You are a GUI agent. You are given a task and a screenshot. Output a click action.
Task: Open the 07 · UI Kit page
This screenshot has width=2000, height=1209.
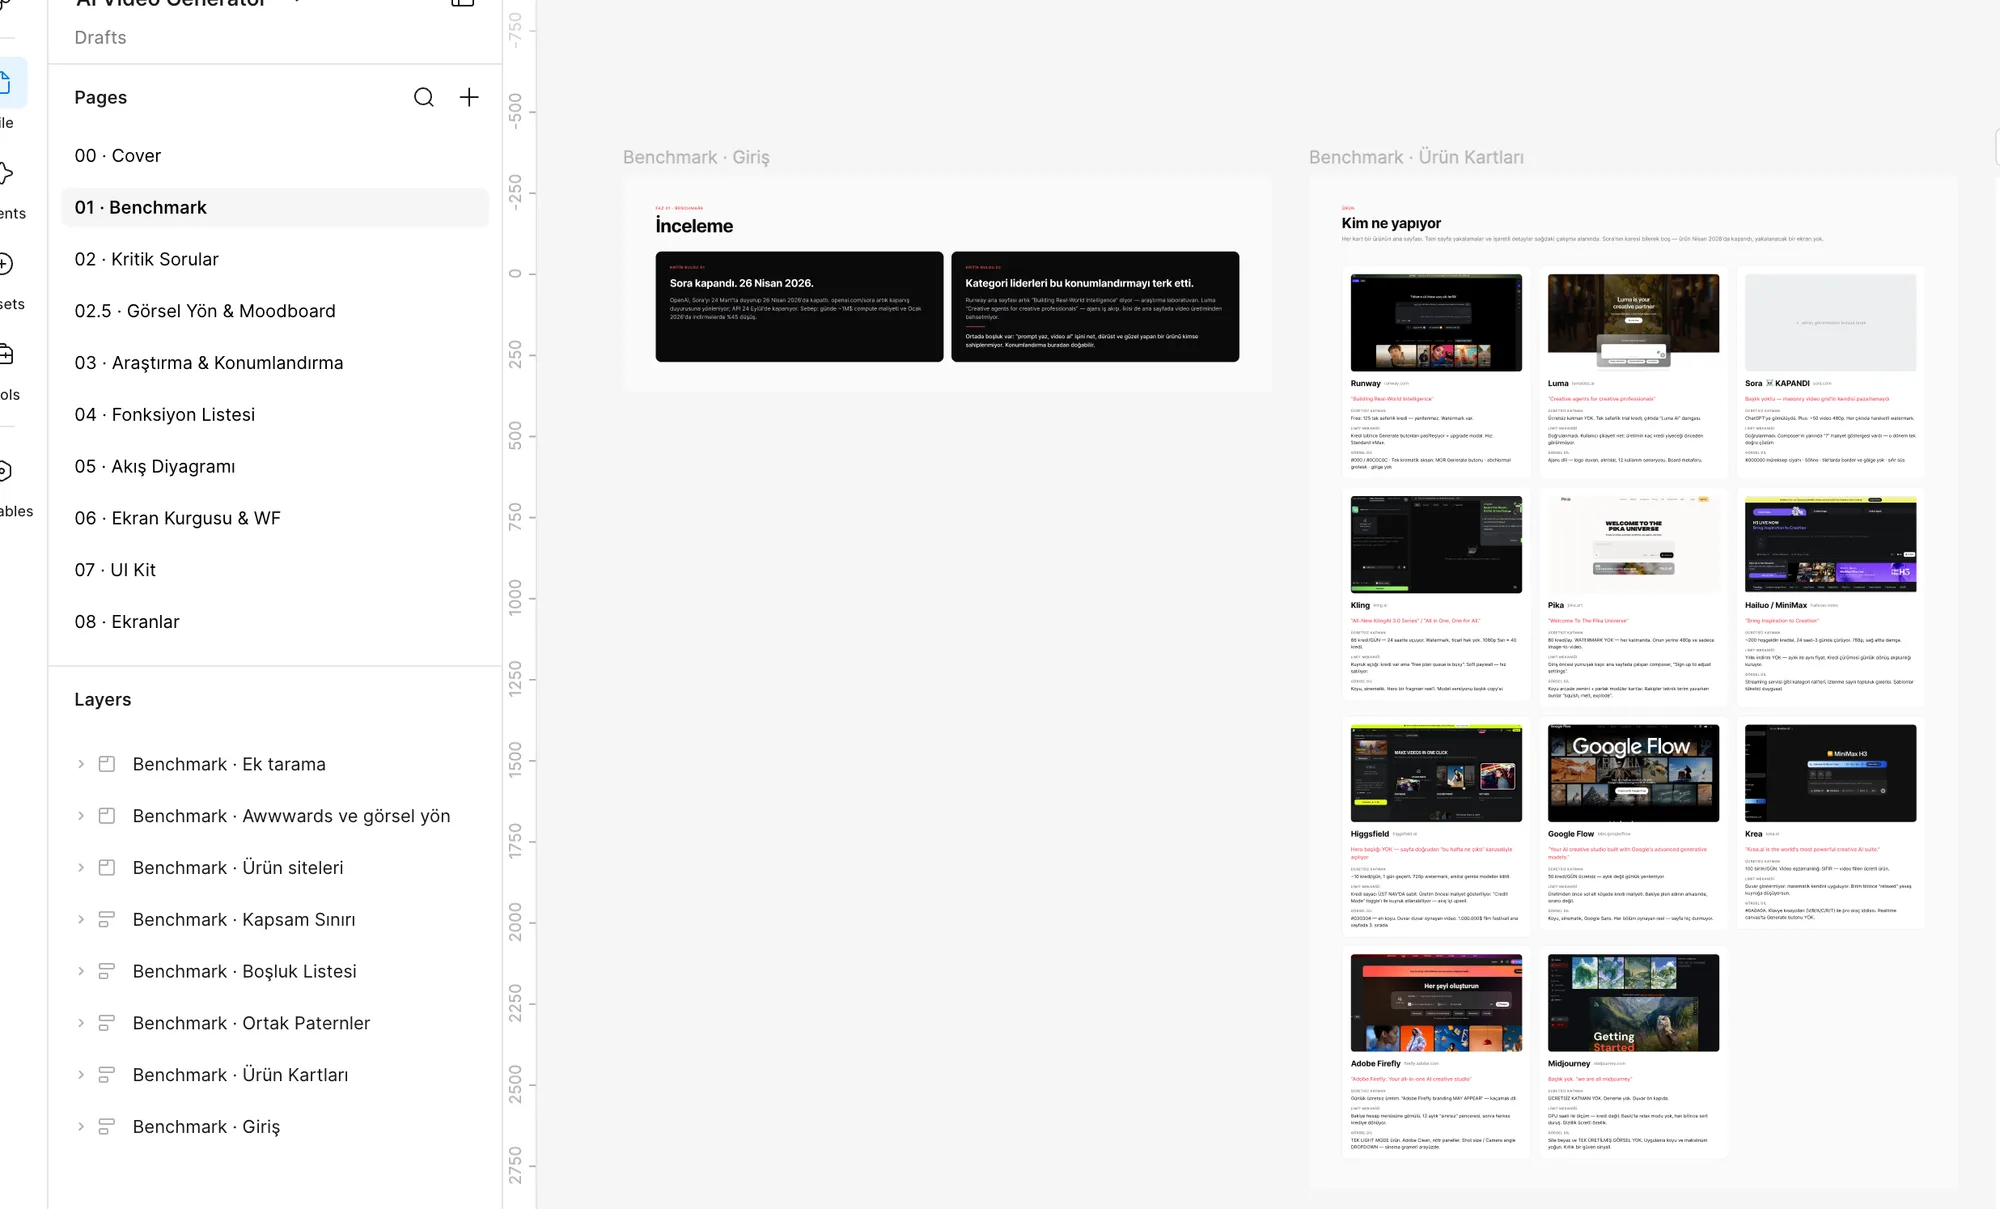(x=275, y=570)
